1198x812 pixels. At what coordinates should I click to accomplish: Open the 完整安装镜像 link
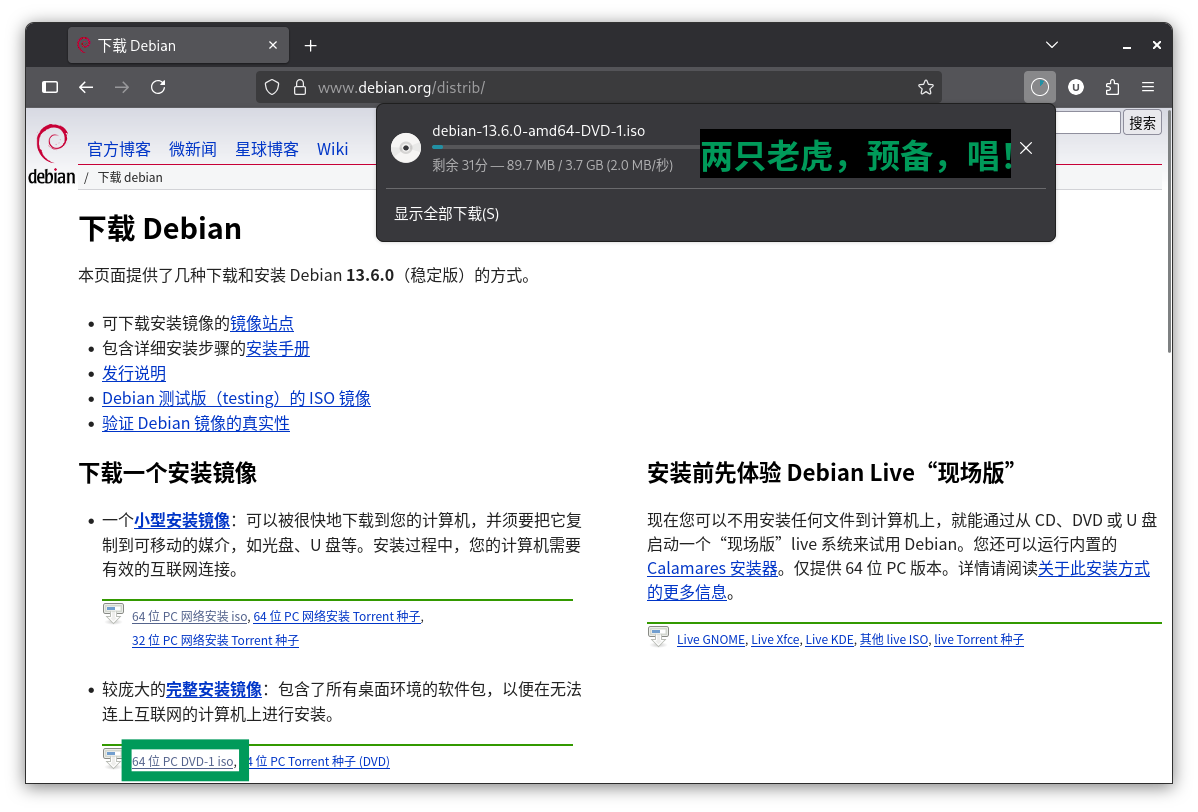coord(214,690)
